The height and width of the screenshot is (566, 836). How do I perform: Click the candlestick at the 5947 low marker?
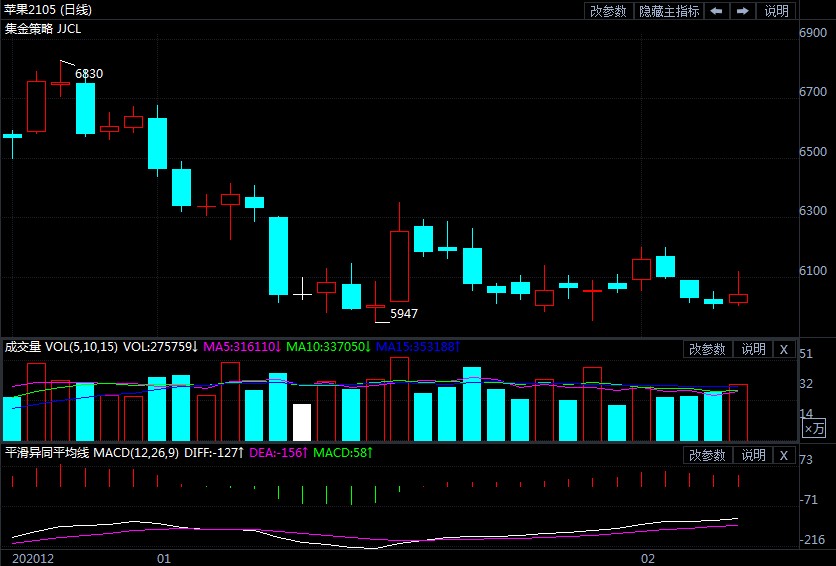[x=375, y=305]
